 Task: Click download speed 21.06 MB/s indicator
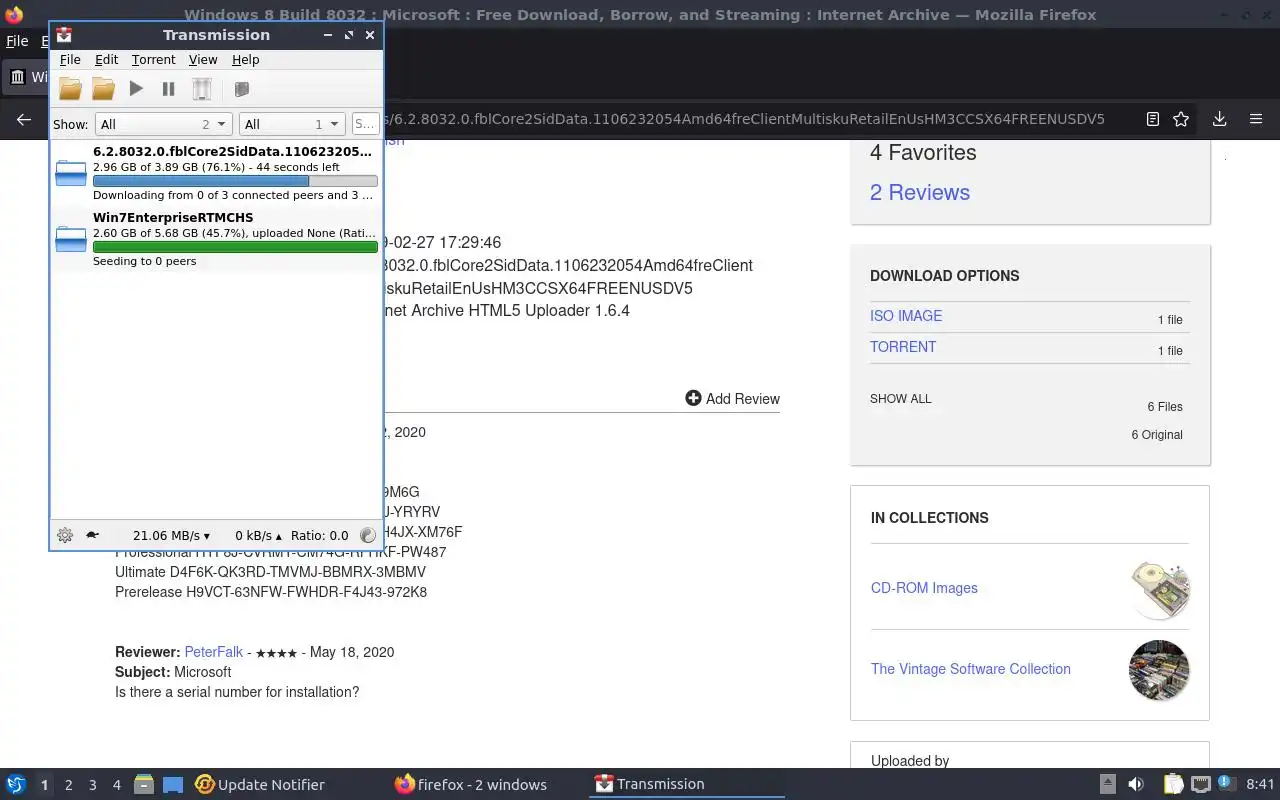(x=171, y=535)
